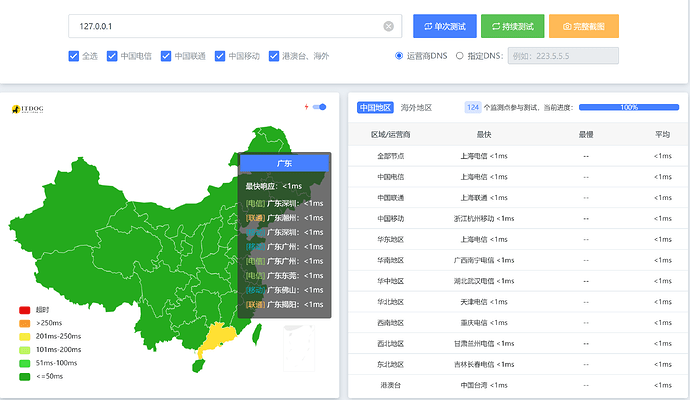Select the 中国移动 row in table
This screenshot has width=690, height=400.
(518, 219)
